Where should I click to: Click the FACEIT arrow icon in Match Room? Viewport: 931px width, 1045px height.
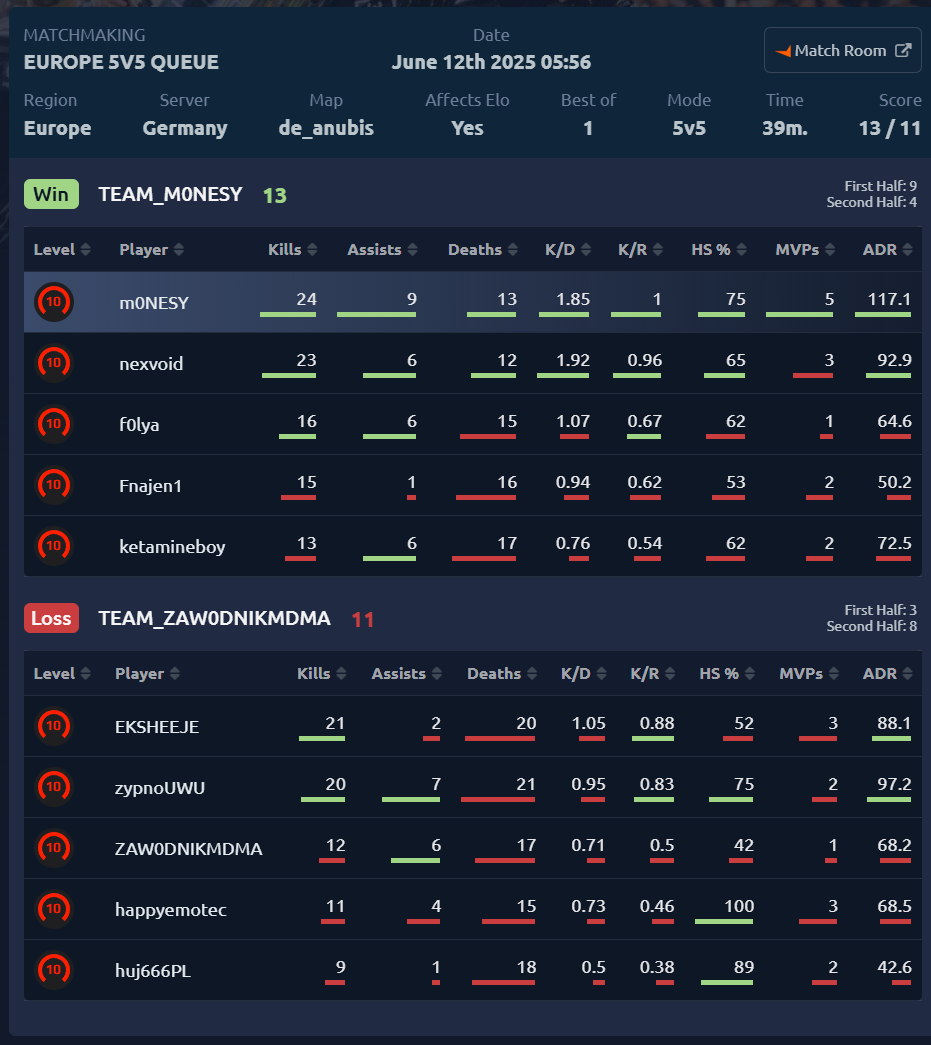[x=783, y=51]
